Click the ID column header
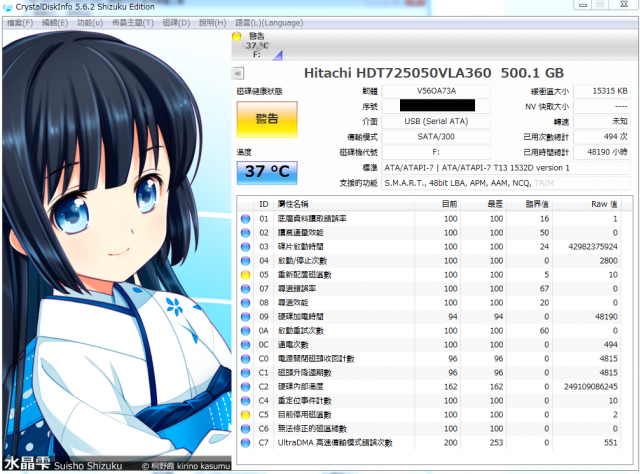 (264, 204)
